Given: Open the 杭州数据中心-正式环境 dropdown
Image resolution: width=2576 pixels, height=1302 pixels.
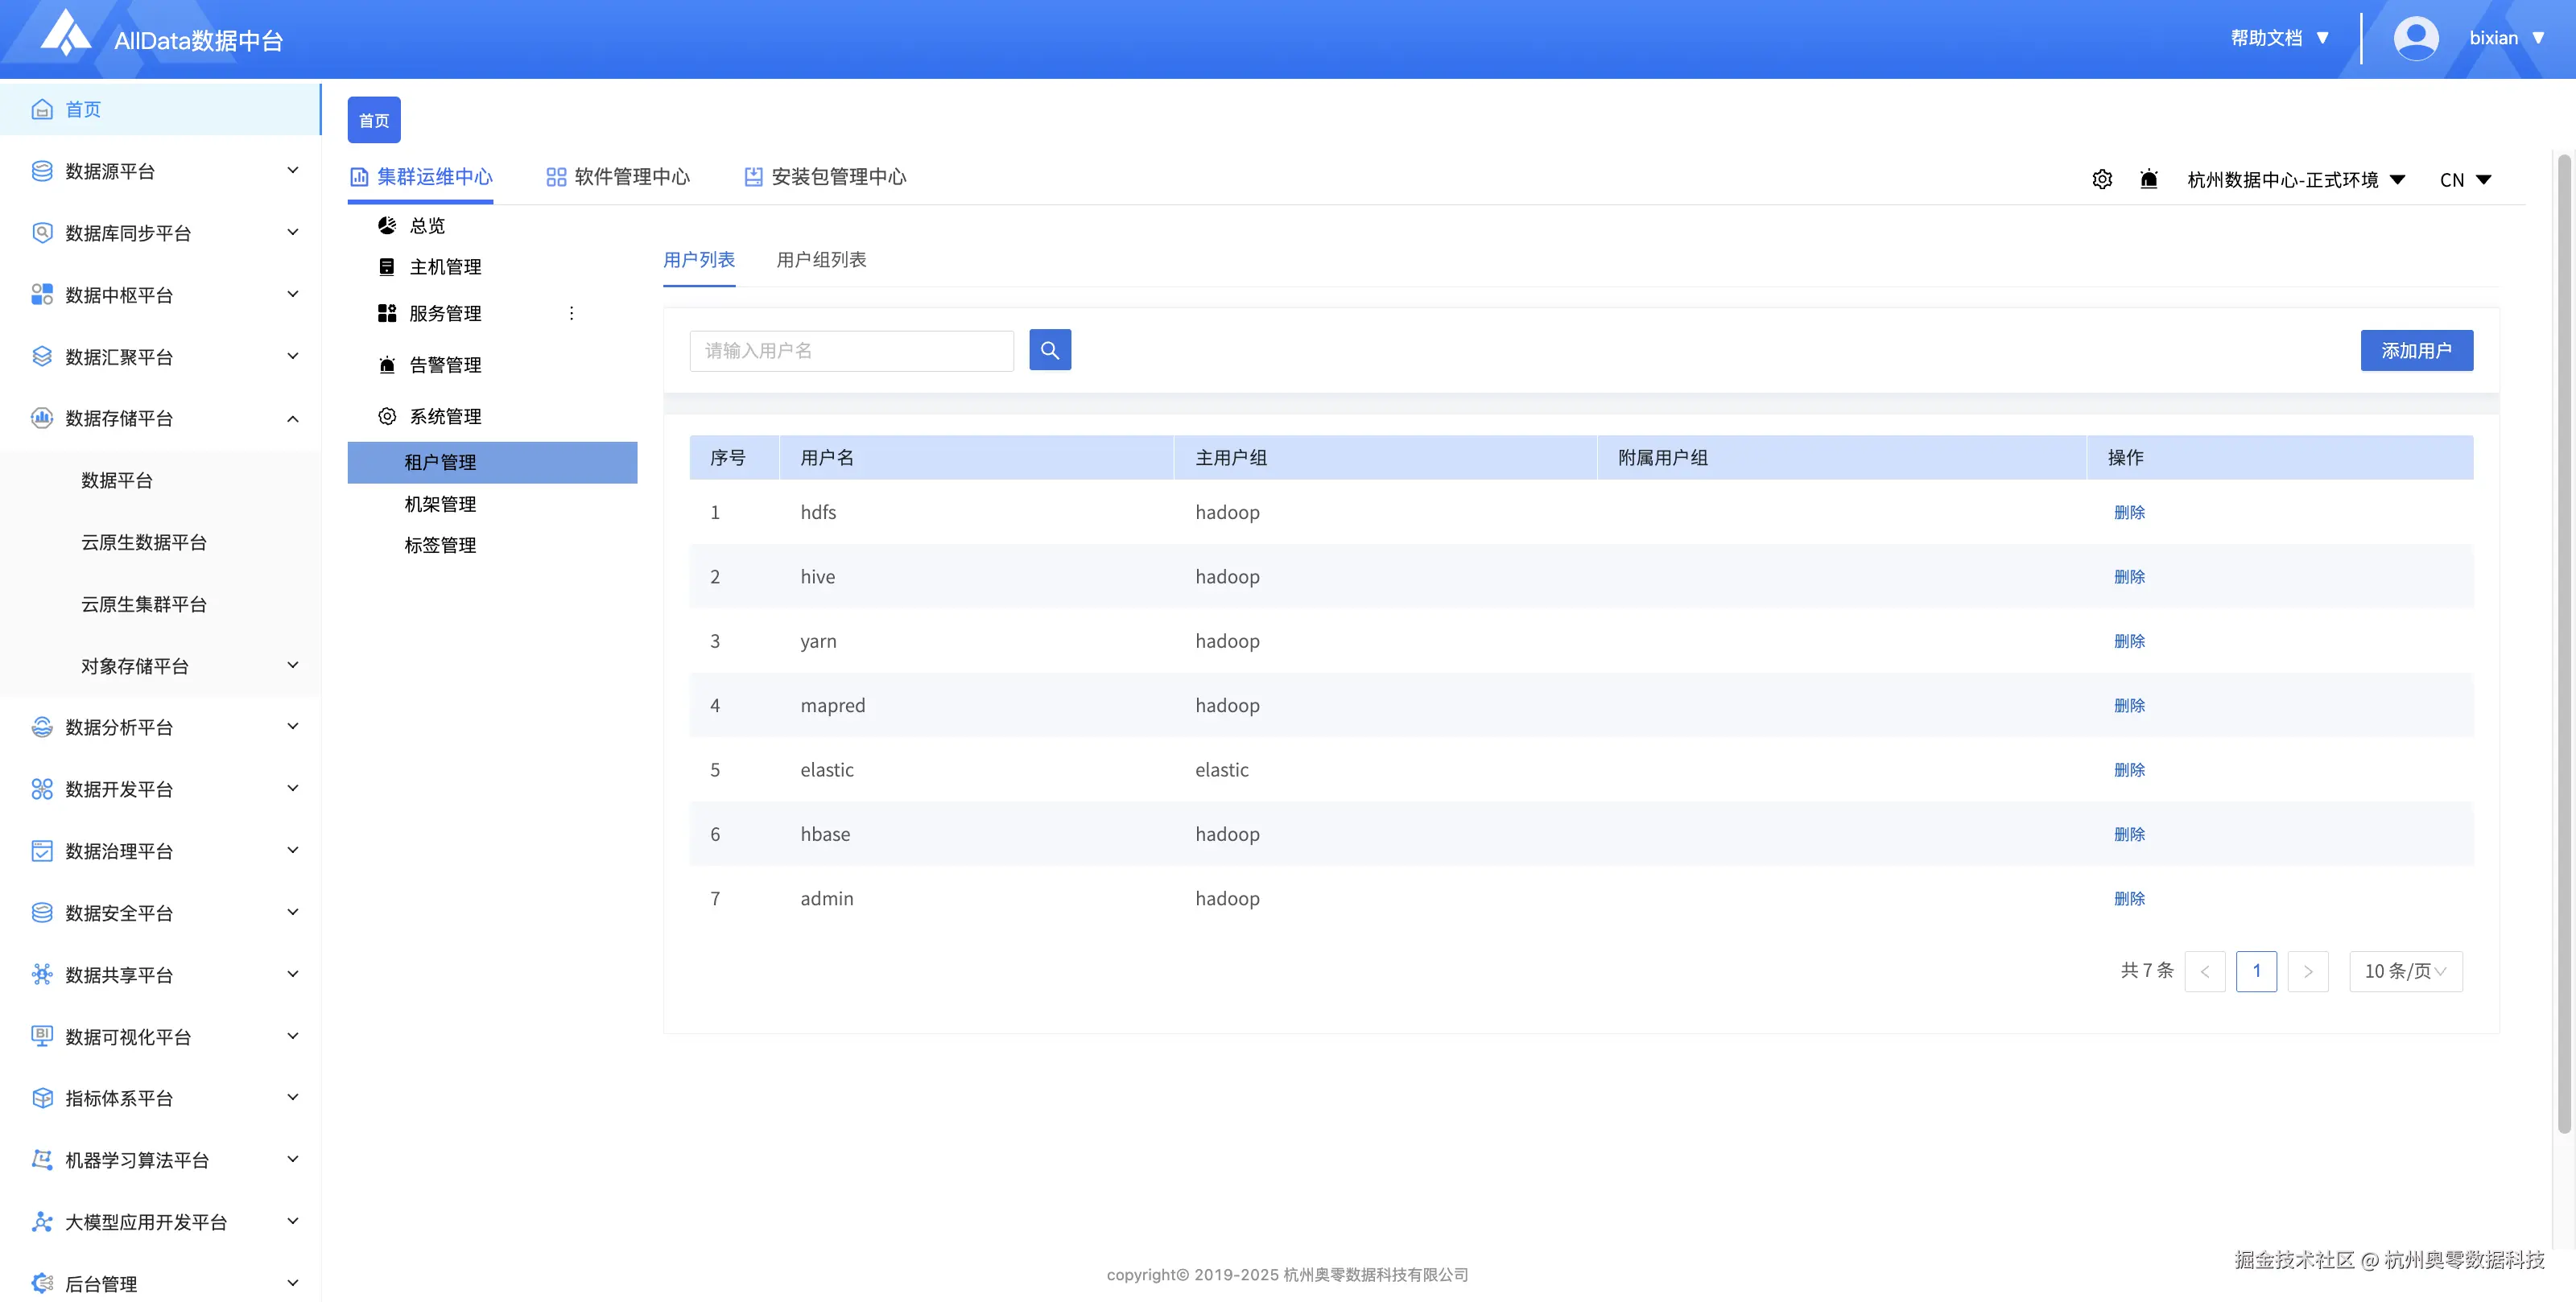Looking at the screenshot, I should (2296, 179).
